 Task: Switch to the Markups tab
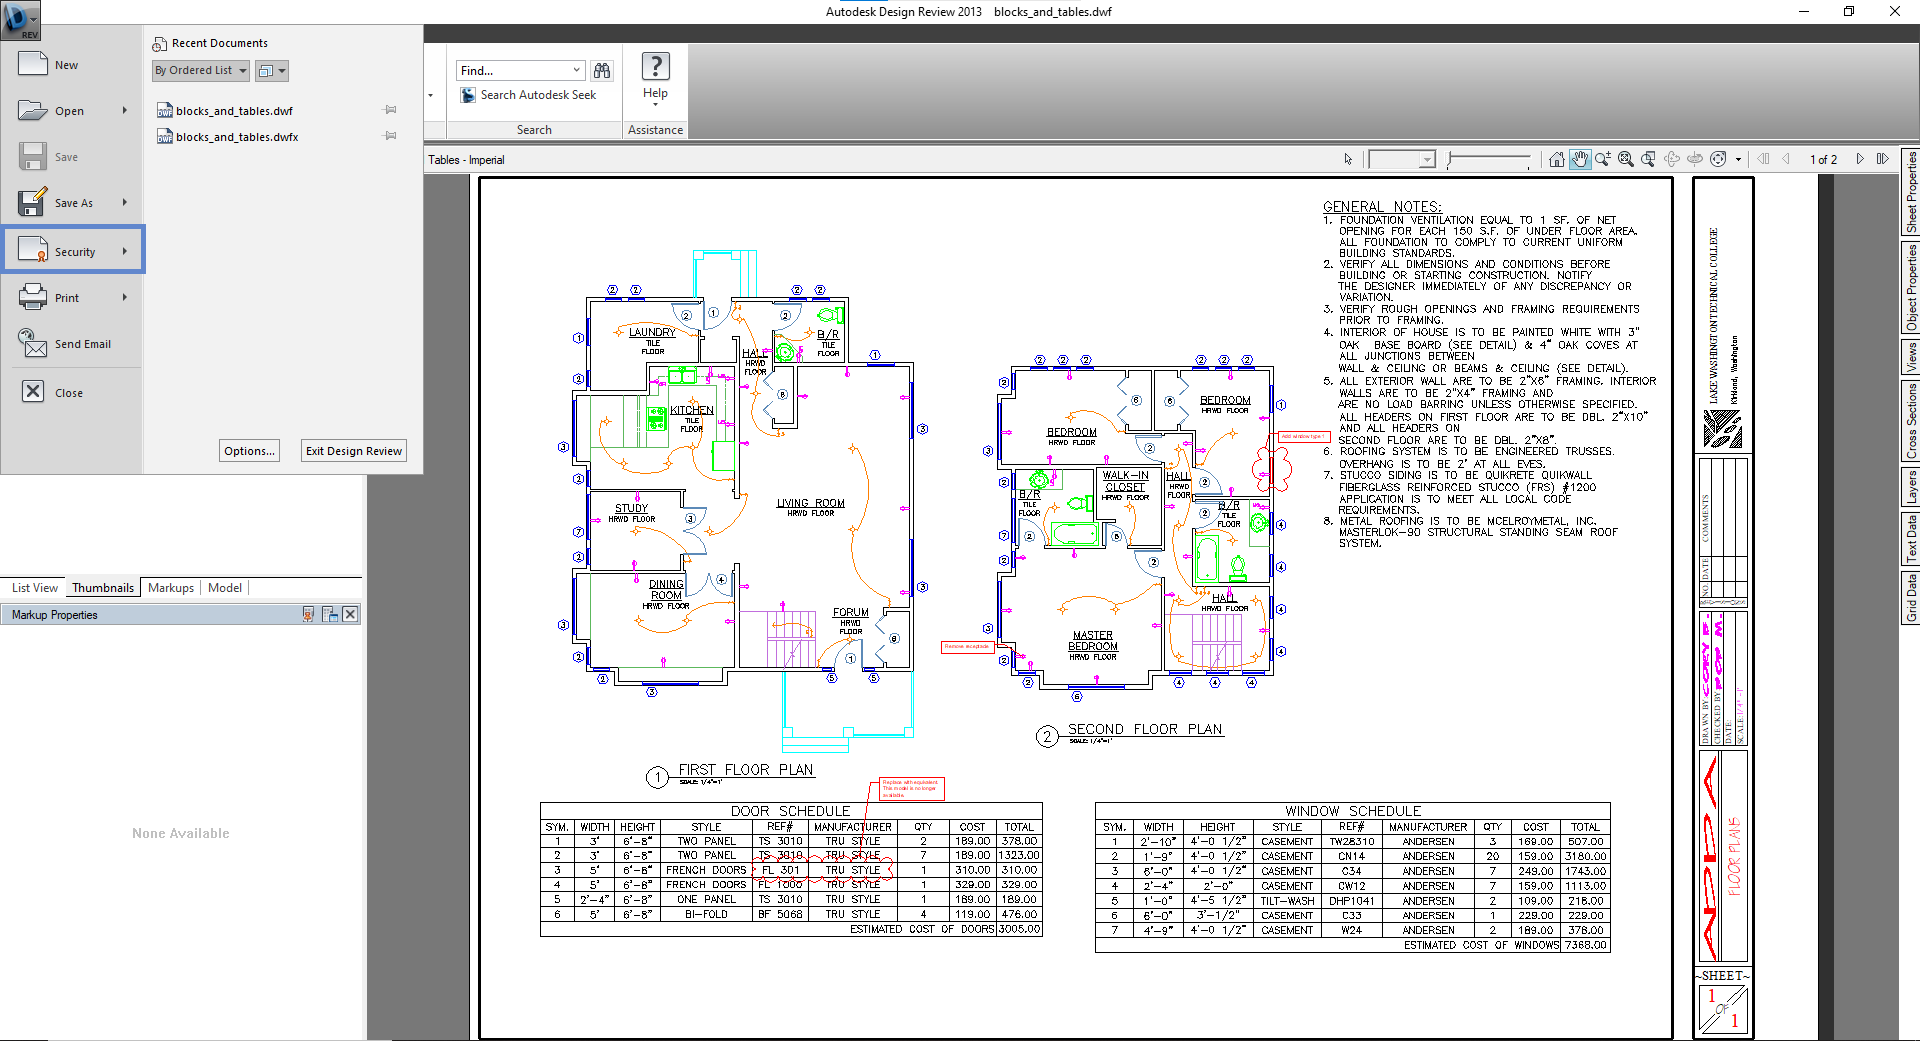[170, 588]
